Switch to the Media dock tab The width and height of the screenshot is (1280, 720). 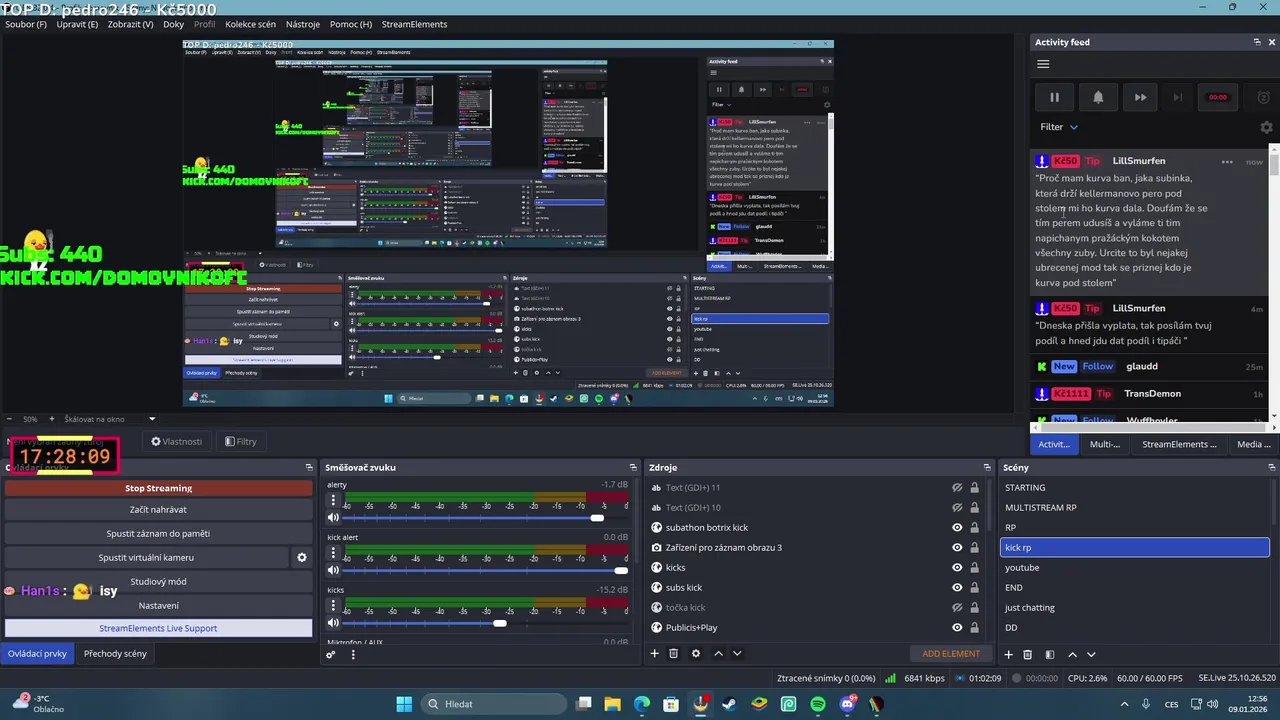point(1253,444)
